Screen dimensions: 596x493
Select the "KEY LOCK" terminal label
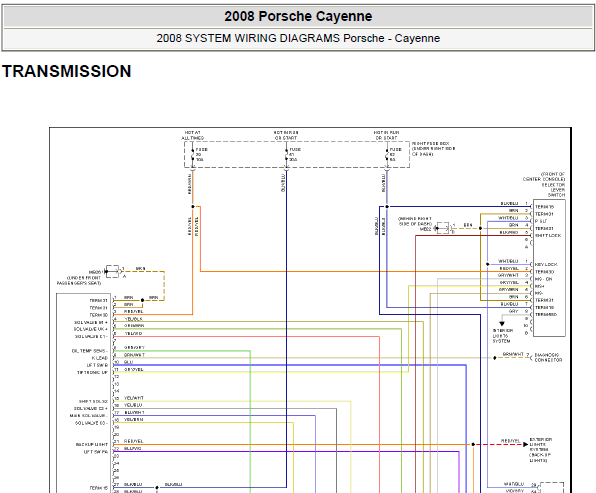coord(546,264)
